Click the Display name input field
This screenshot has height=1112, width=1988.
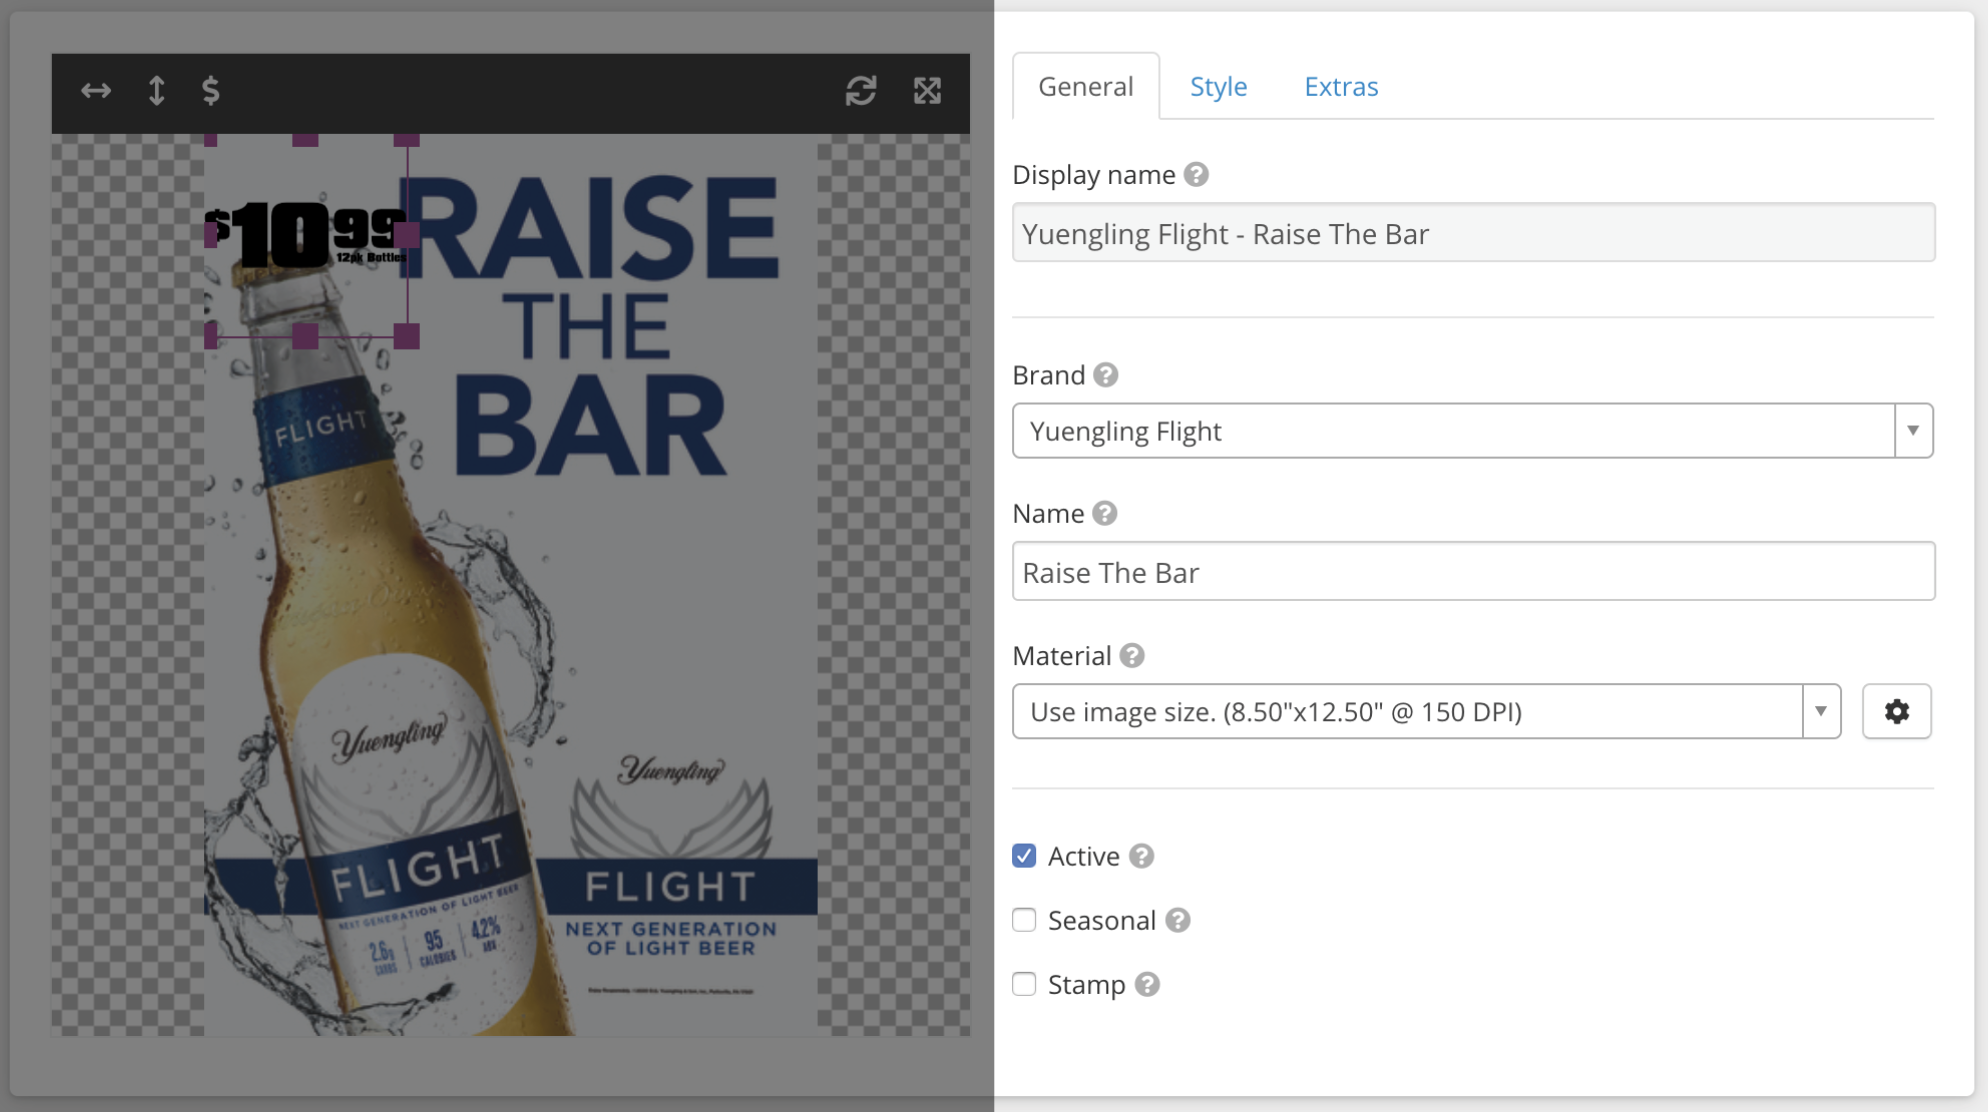1474,233
